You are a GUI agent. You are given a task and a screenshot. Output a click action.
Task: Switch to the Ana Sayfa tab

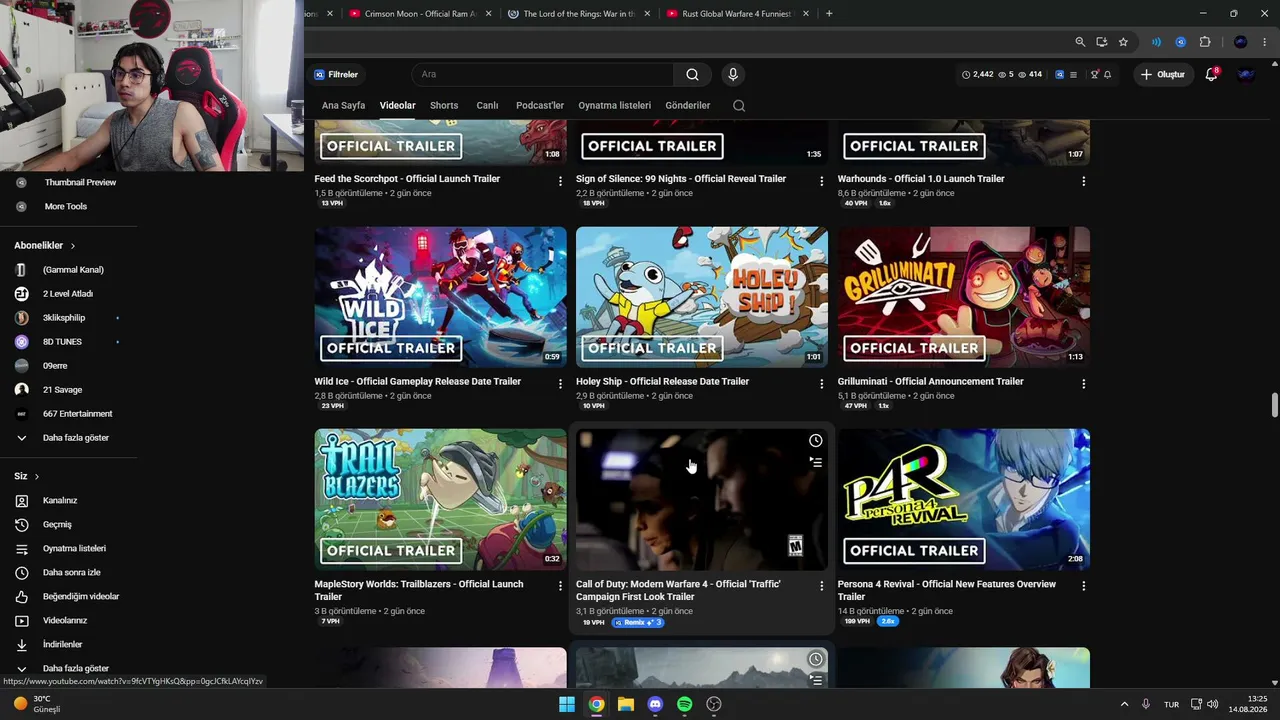[343, 105]
